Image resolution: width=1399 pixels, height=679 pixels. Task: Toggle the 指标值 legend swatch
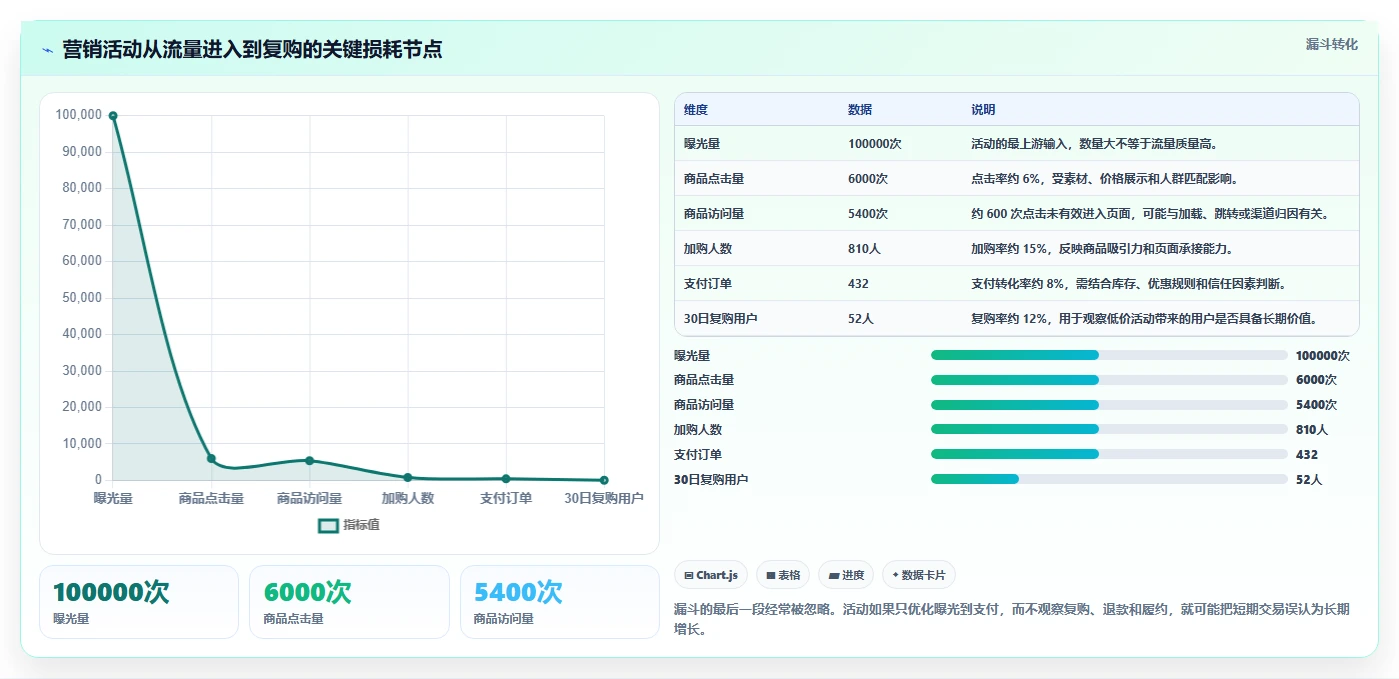[x=328, y=525]
